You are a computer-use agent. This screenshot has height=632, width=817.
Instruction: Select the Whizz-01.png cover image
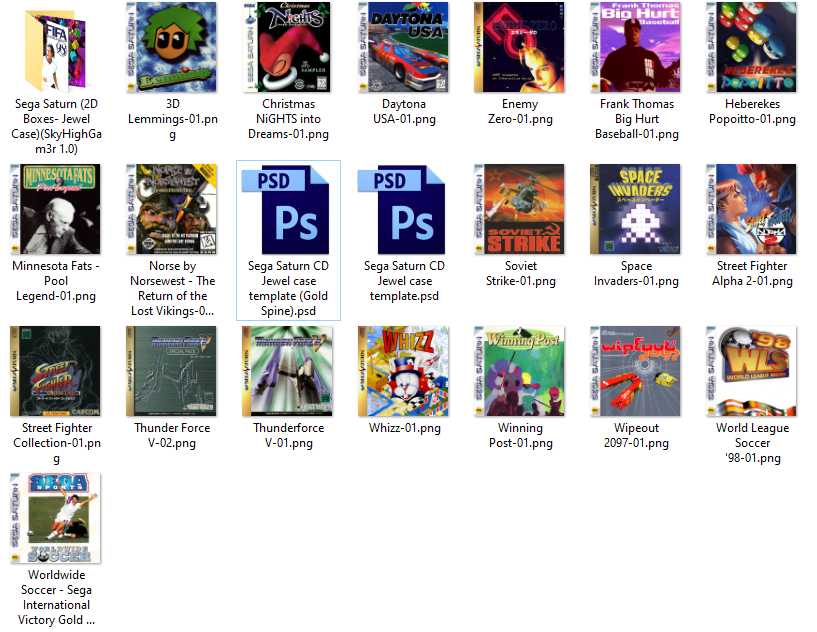pos(404,371)
